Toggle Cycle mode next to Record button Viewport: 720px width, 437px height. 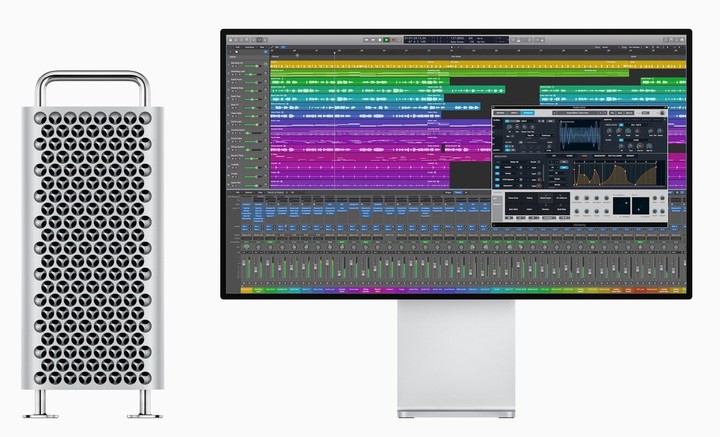pyautogui.click(x=399, y=39)
